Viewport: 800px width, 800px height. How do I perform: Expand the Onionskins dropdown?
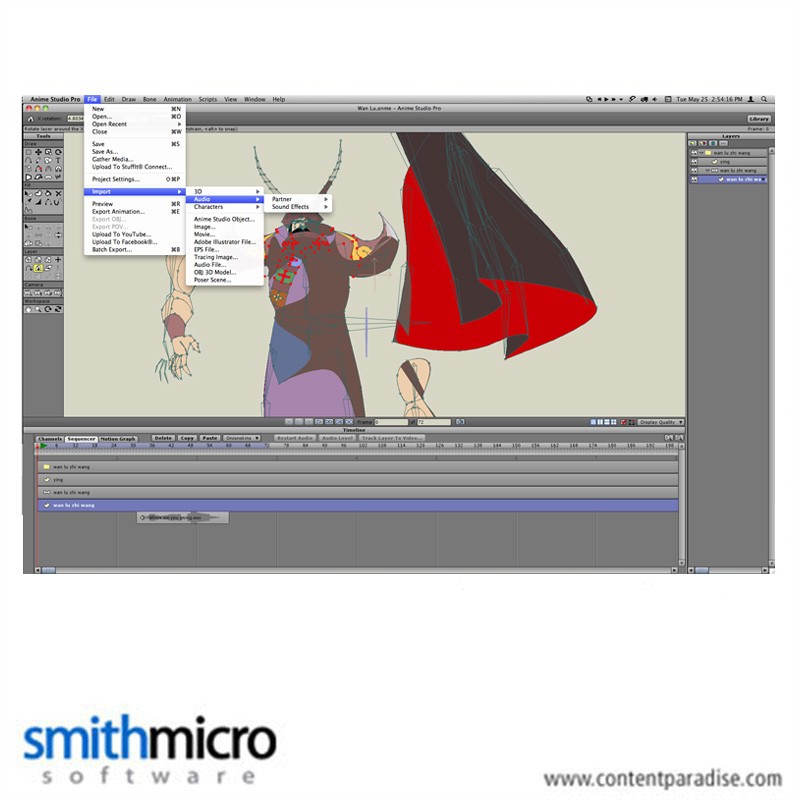[x=242, y=438]
